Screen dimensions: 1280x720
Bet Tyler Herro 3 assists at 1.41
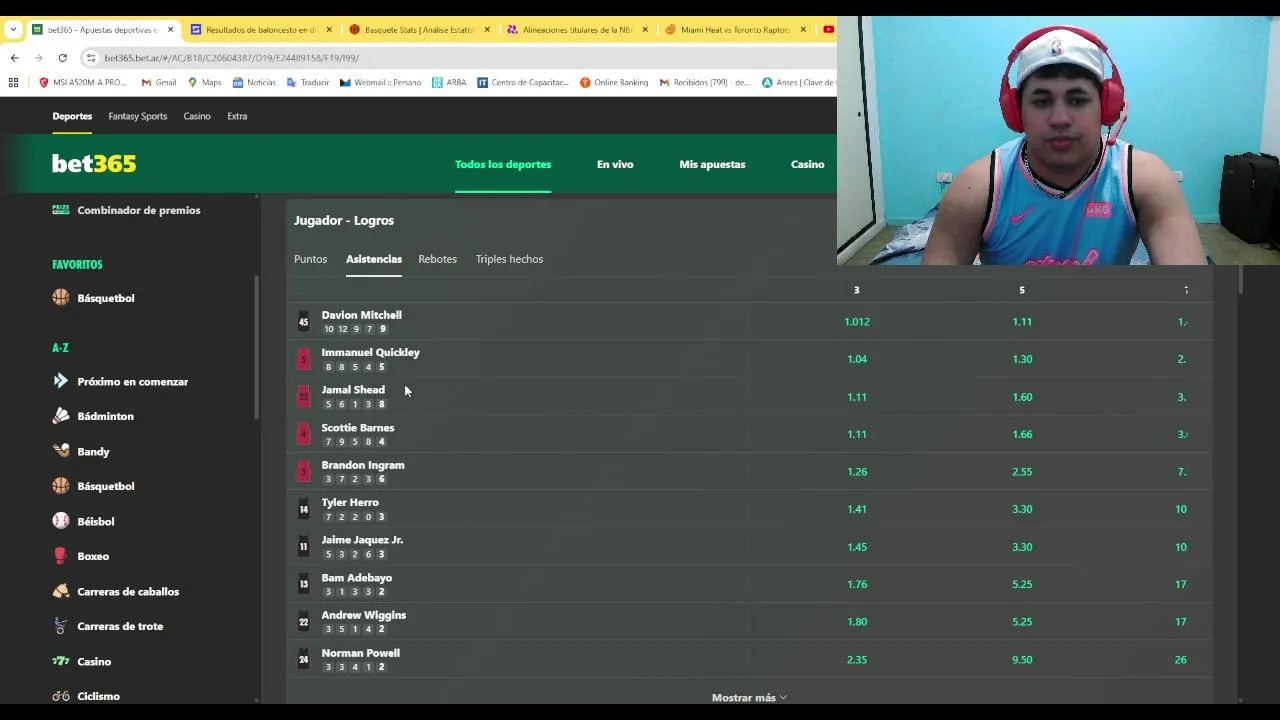pos(857,509)
